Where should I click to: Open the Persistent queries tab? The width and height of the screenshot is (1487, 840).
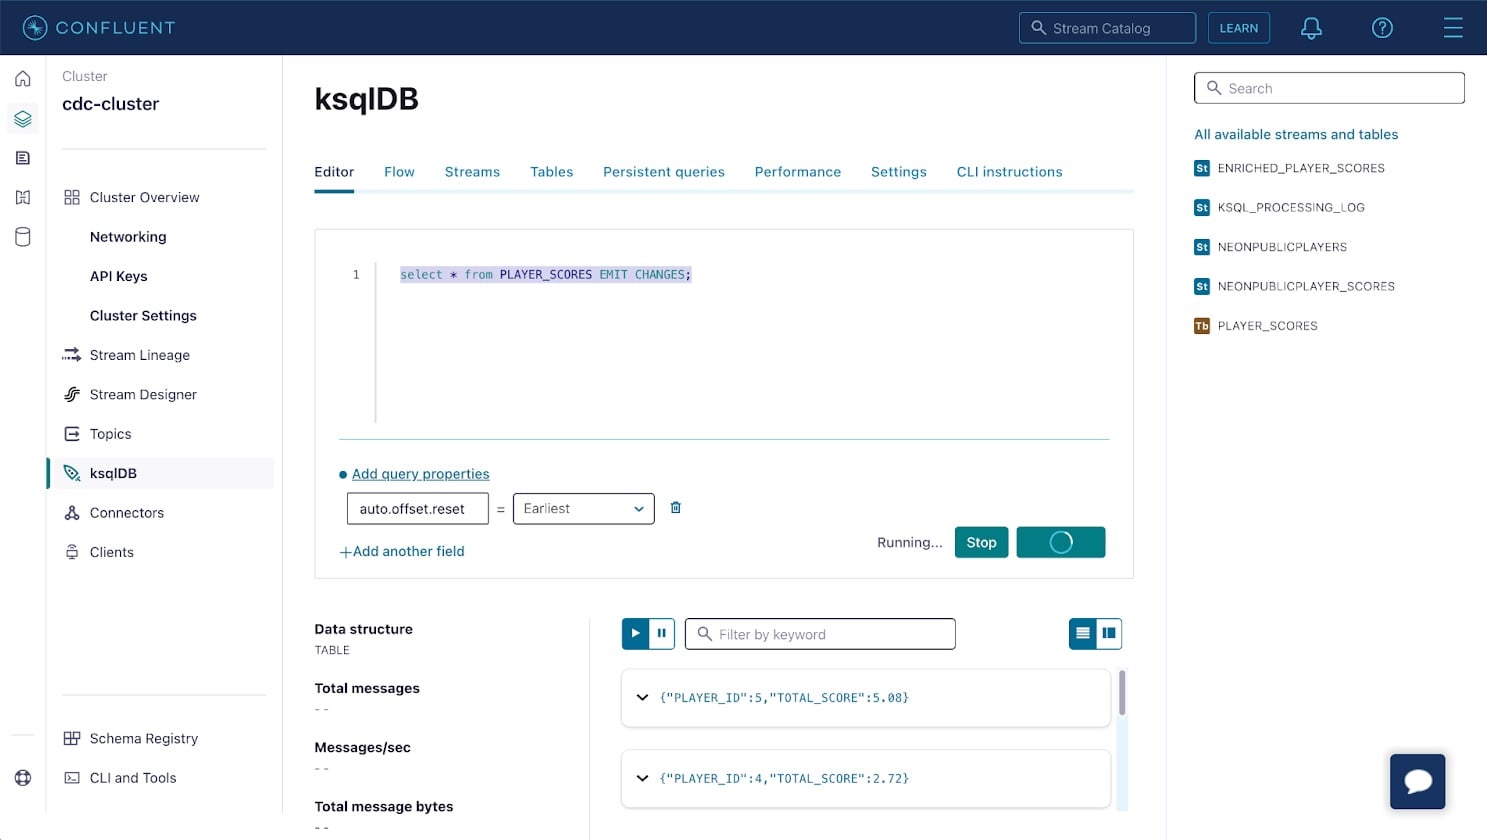click(663, 171)
